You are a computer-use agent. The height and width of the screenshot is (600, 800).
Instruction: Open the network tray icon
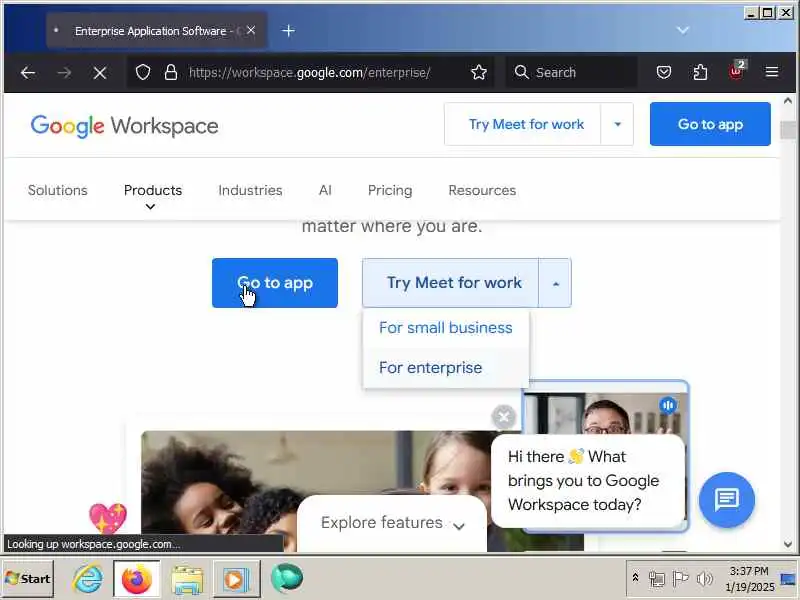click(x=657, y=579)
